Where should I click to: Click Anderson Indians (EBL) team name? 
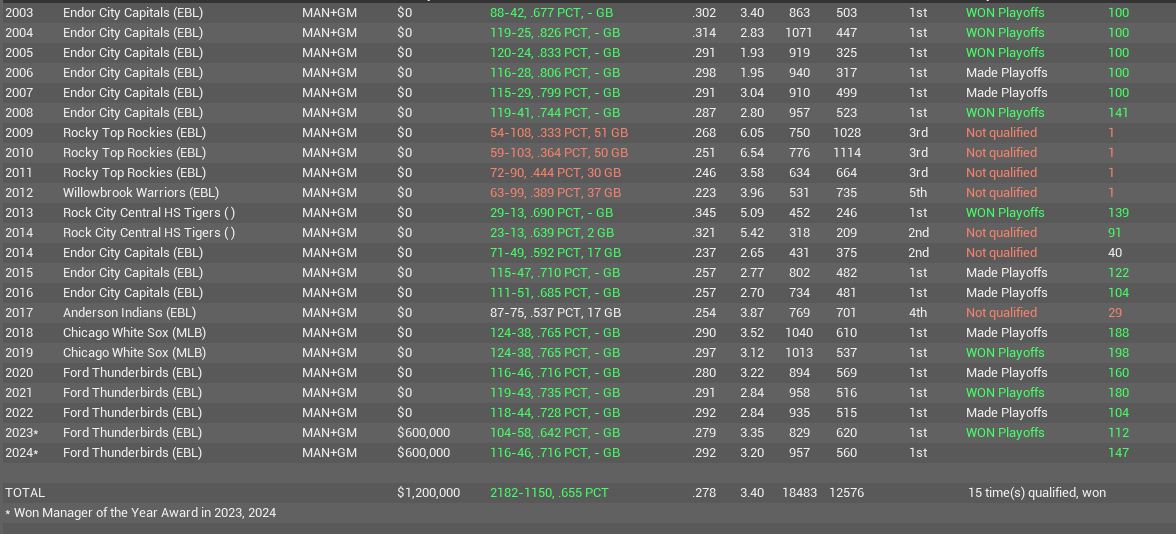[x=129, y=313]
